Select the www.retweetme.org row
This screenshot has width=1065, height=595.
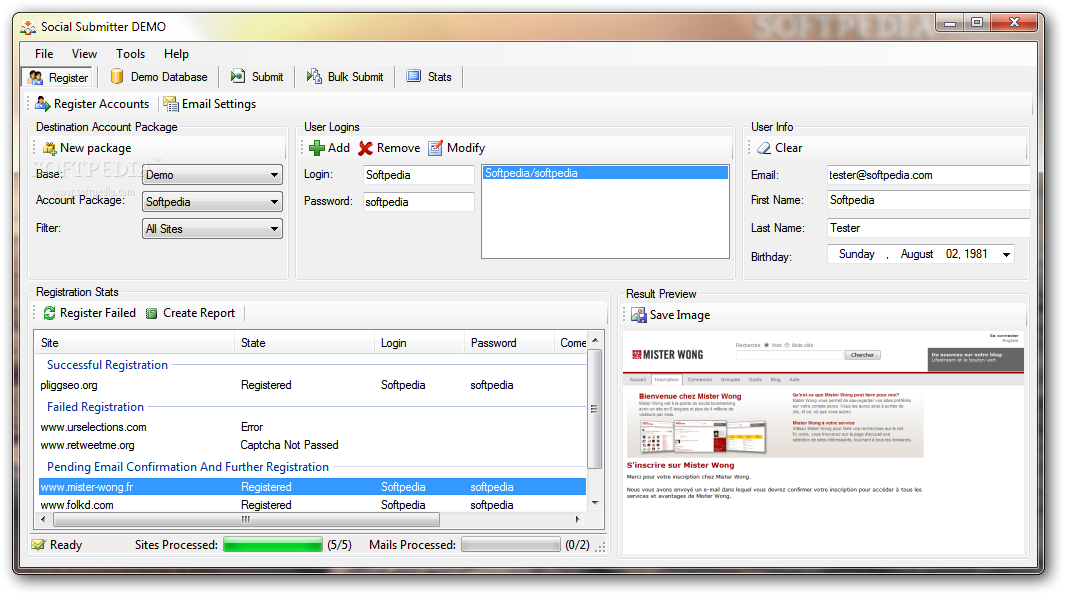click(312, 445)
